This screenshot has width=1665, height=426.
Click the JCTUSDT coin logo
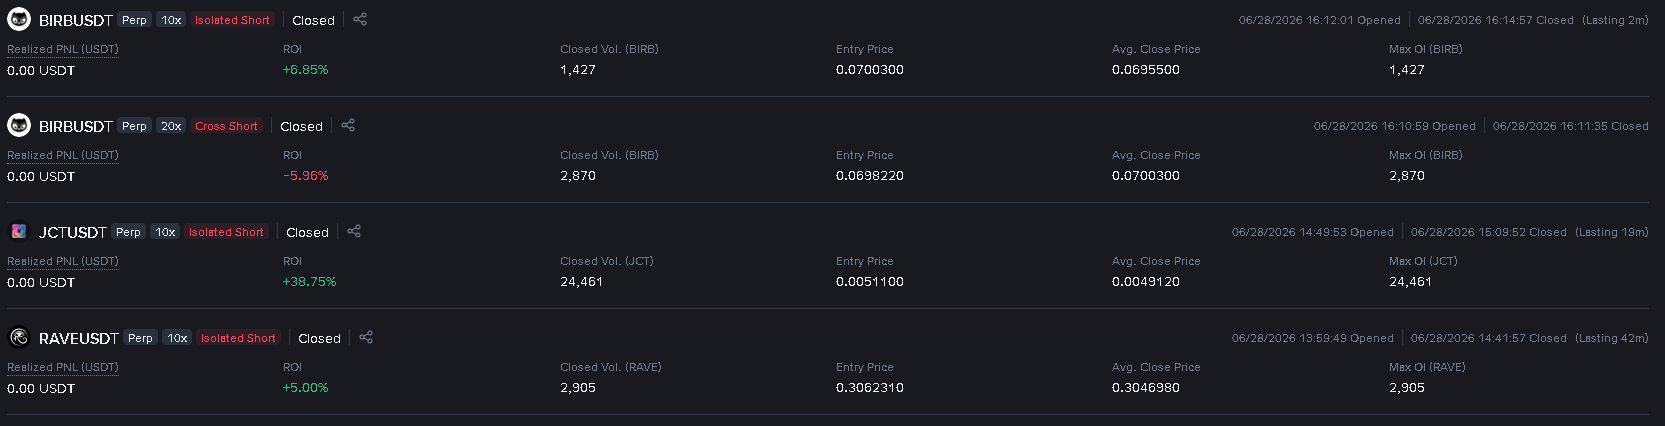coord(19,231)
